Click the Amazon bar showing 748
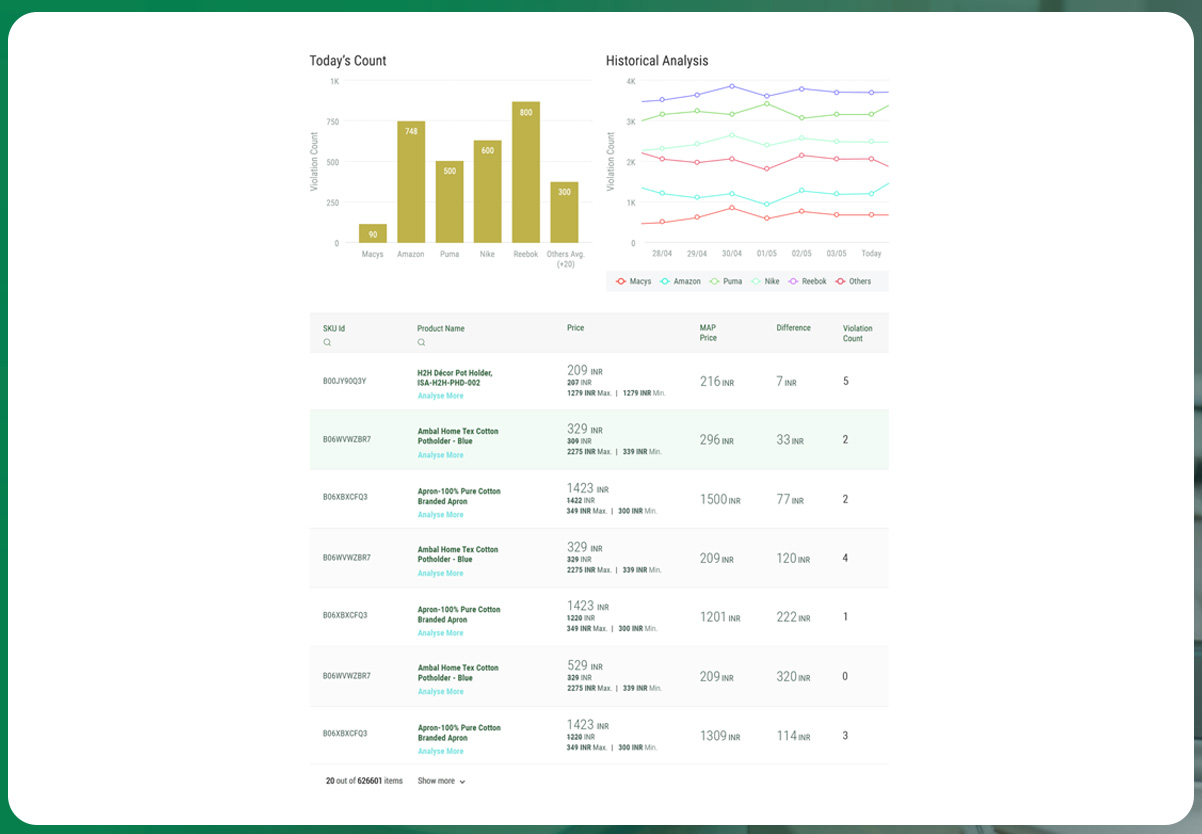The height and width of the screenshot is (834, 1202). point(411,182)
